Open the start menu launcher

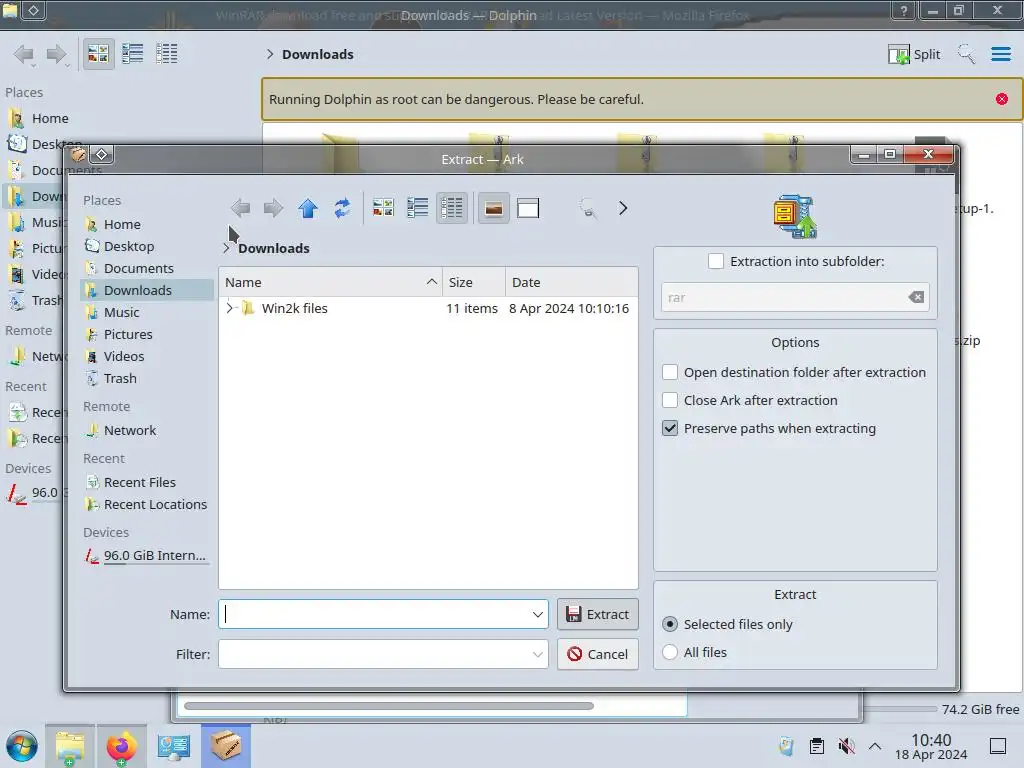[x=22, y=746]
